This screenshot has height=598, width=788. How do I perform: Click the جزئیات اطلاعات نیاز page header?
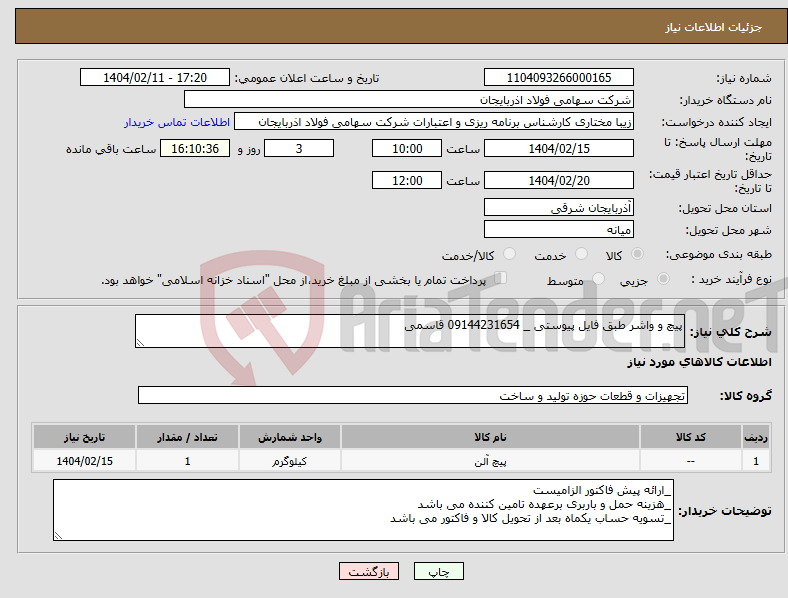pyautogui.click(x=714, y=27)
